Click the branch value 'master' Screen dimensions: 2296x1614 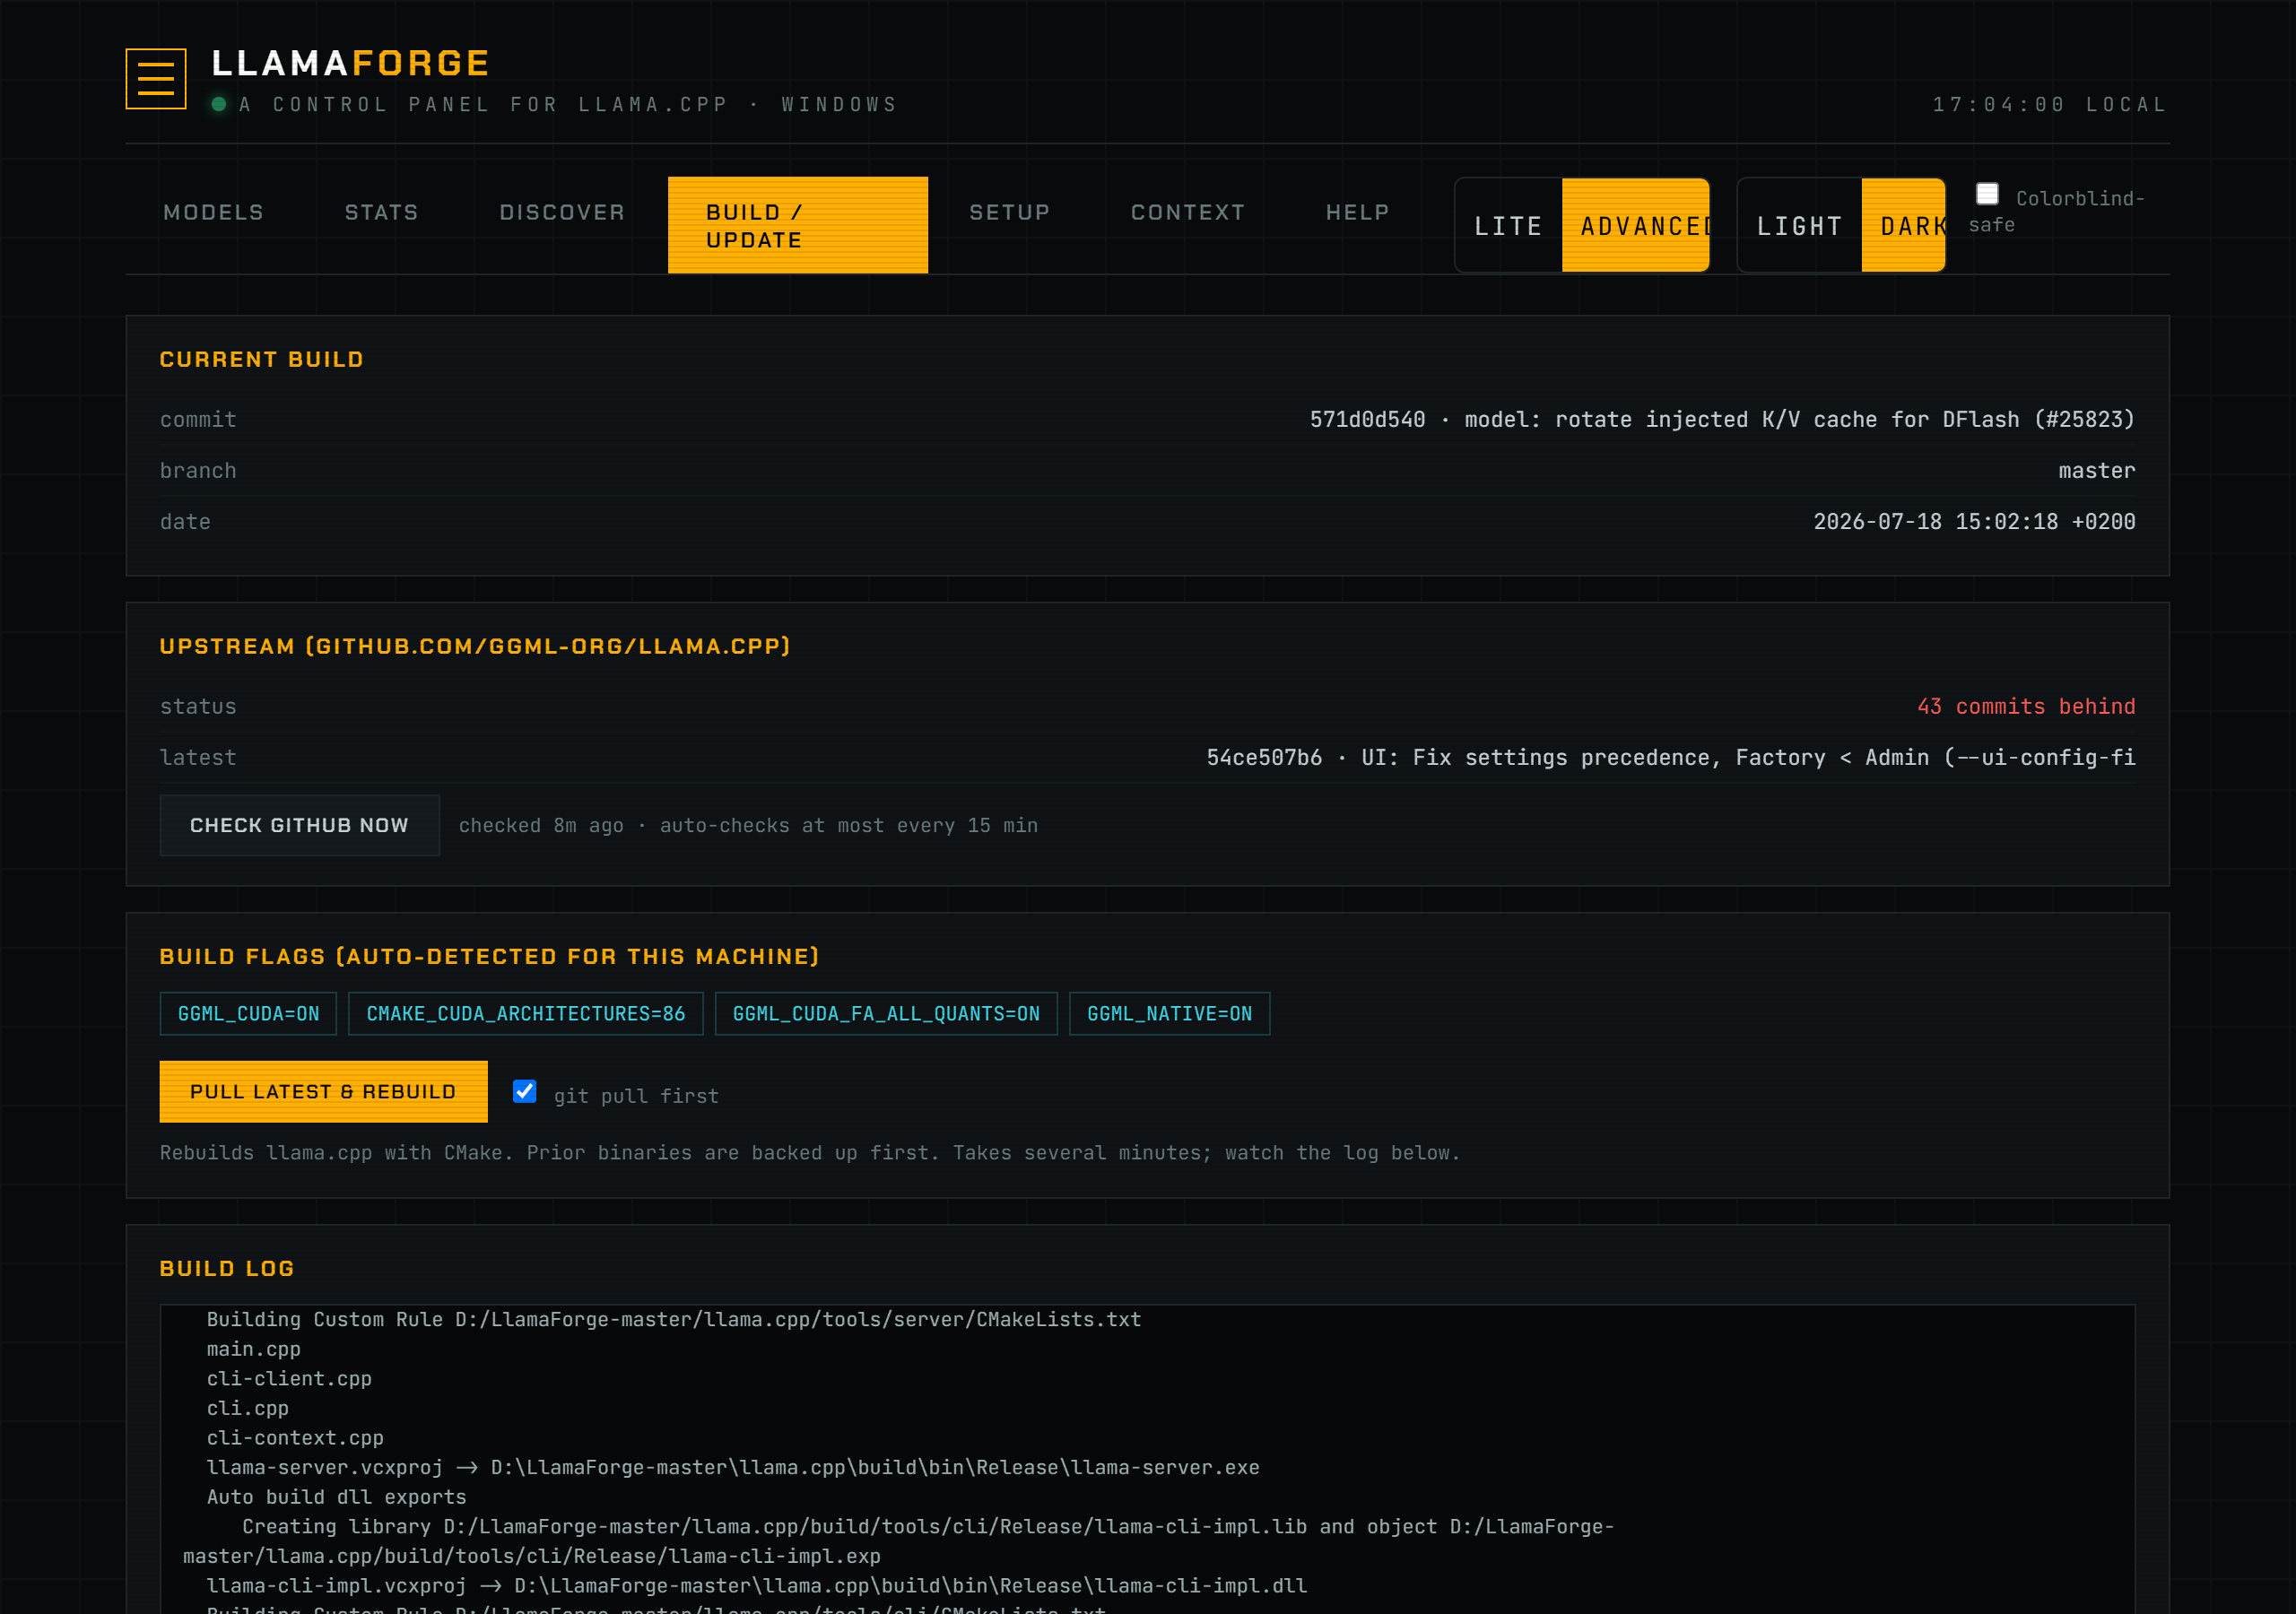2097,471
